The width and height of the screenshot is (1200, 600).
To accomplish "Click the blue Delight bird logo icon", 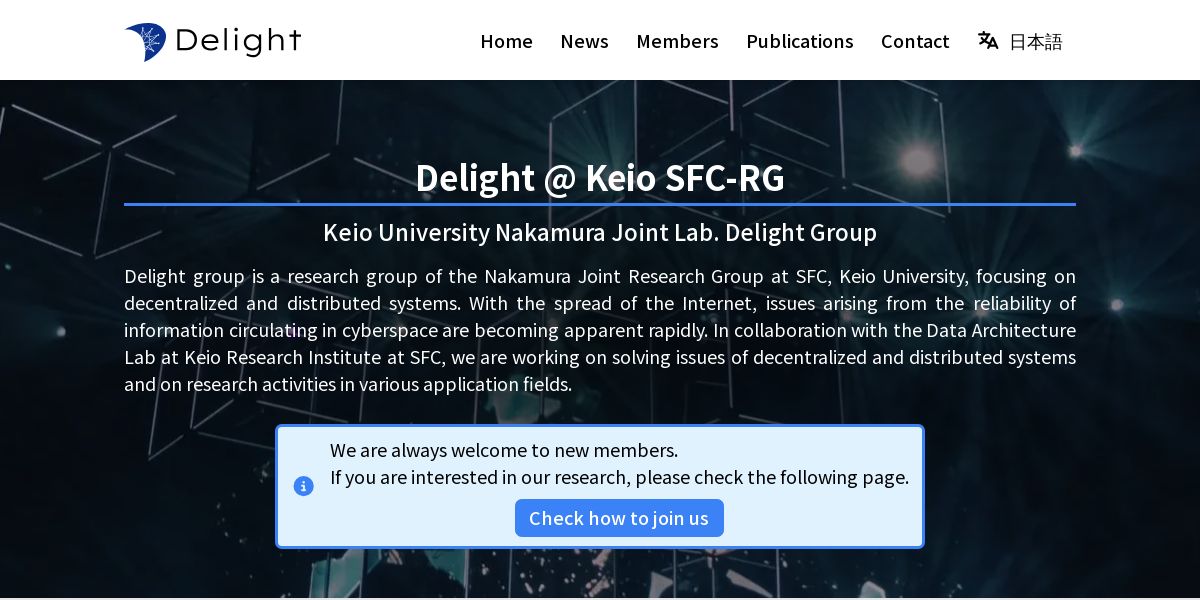I will (146, 41).
